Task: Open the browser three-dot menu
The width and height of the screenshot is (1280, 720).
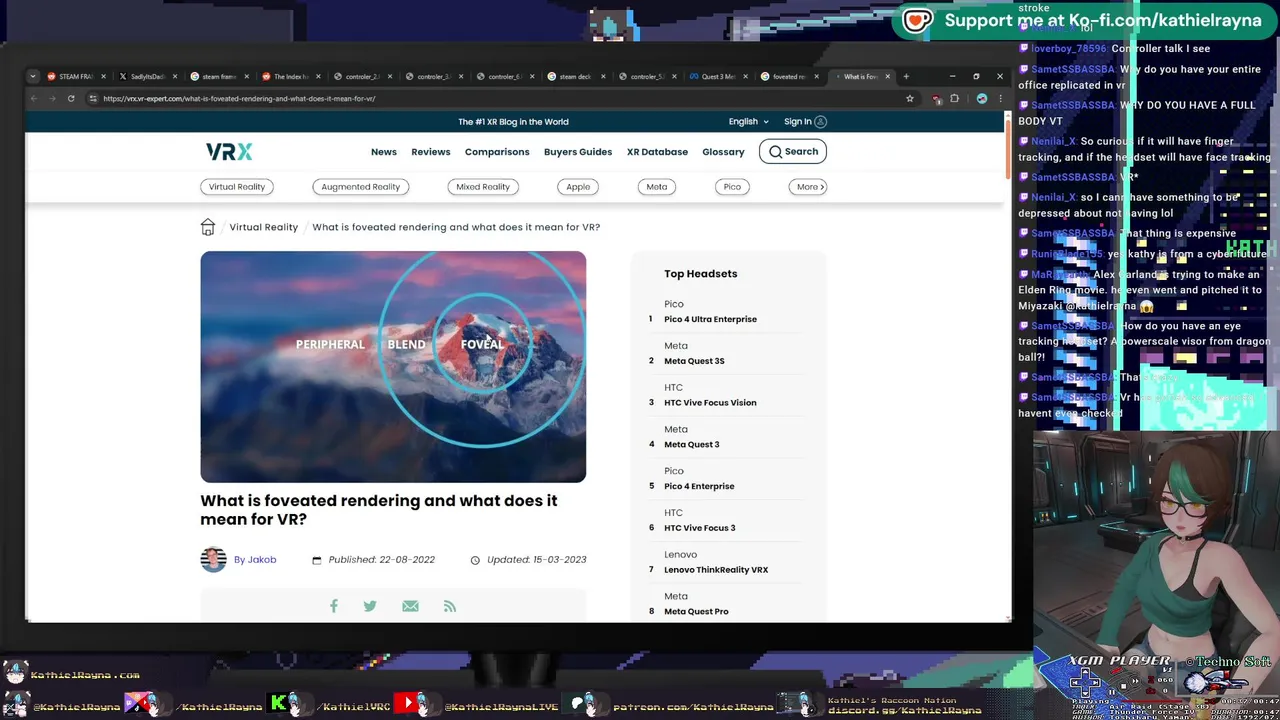Action: (x=1000, y=99)
